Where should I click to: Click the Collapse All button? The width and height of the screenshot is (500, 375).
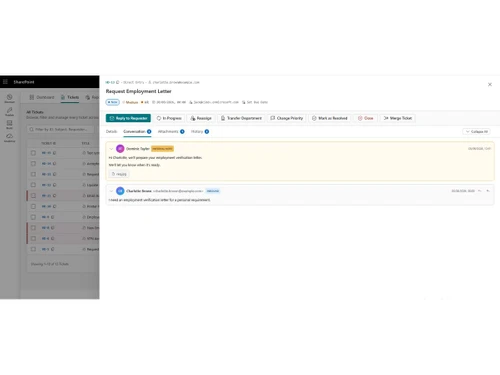pyautogui.click(x=476, y=132)
